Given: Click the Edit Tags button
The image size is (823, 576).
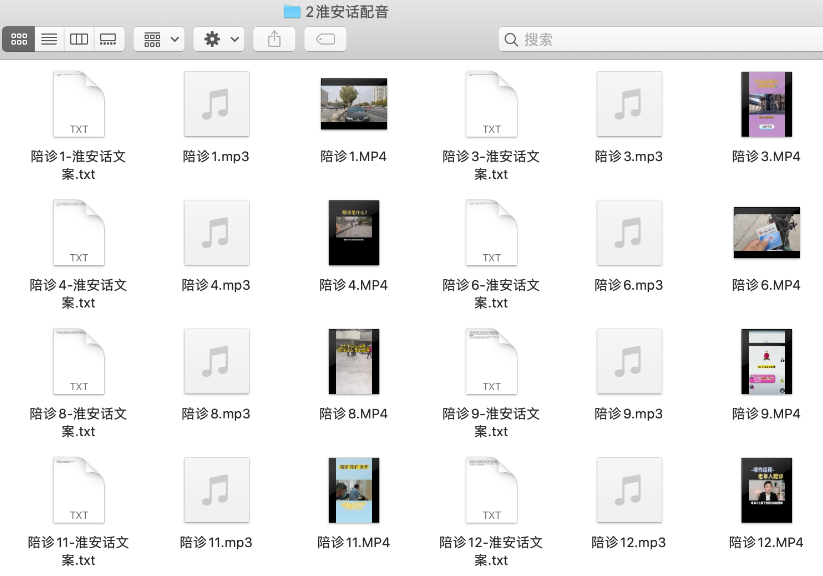Looking at the screenshot, I should coord(325,39).
